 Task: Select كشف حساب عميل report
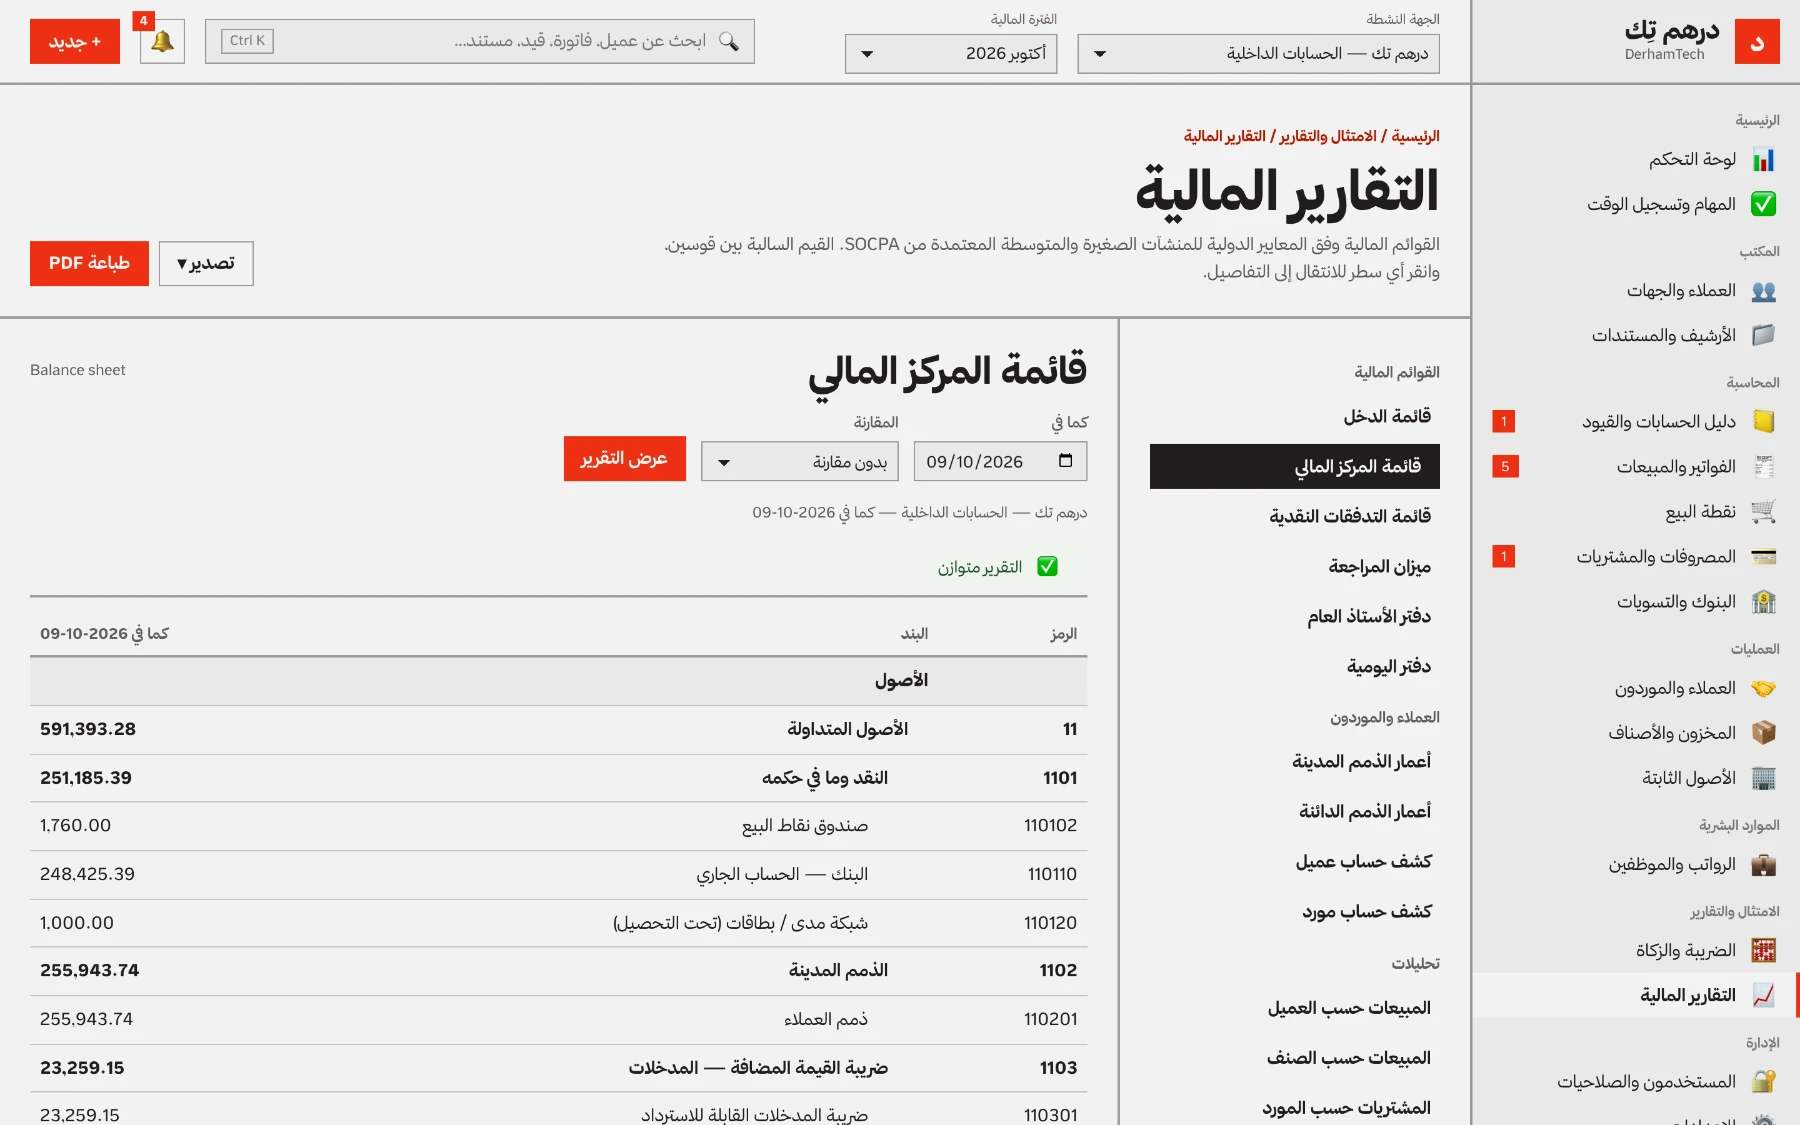click(x=1295, y=862)
